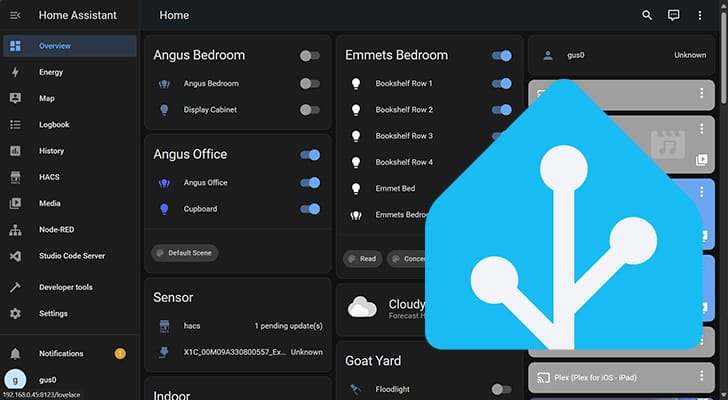Screen dimensions: 728x400
Task: Click the Floodlight icon in Goat Yard
Action: pos(356,389)
